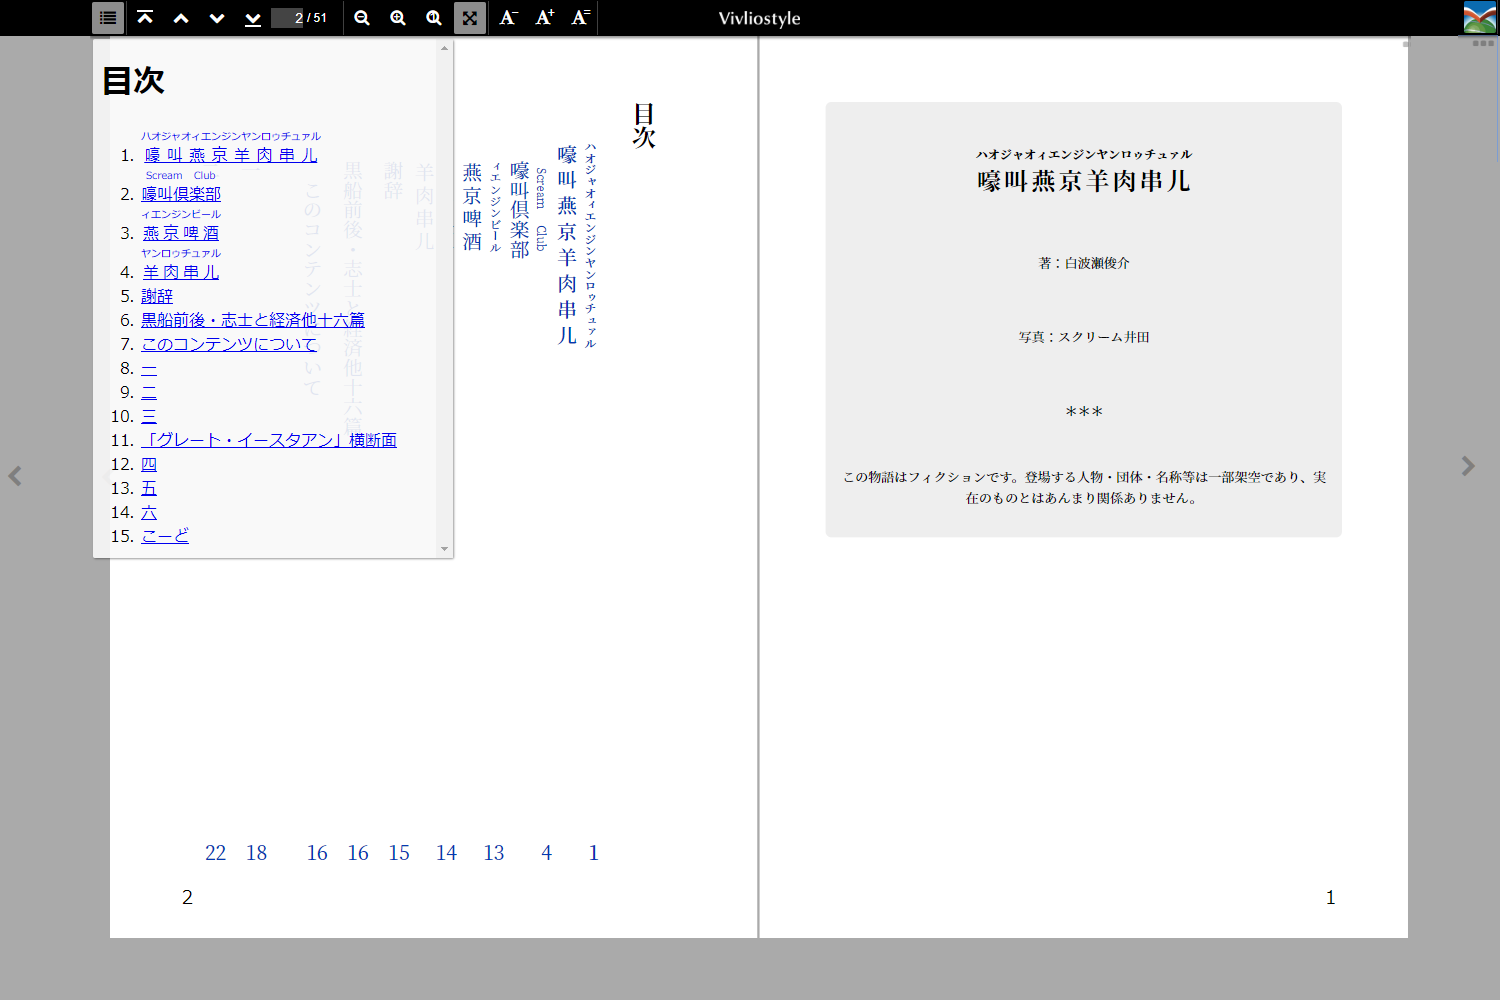The image size is (1500, 1000).
Task: Decrease the text size
Action: click(508, 18)
